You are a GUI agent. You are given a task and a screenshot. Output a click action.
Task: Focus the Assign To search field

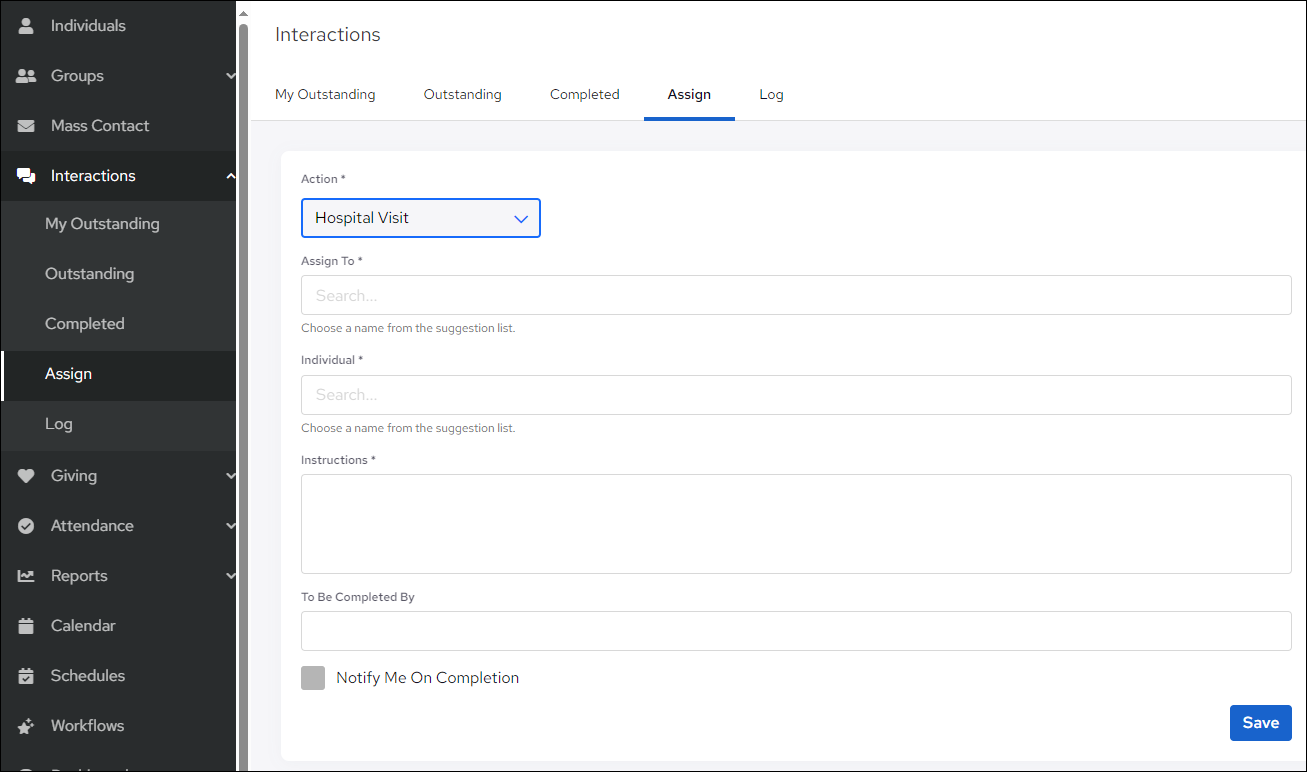[795, 296]
